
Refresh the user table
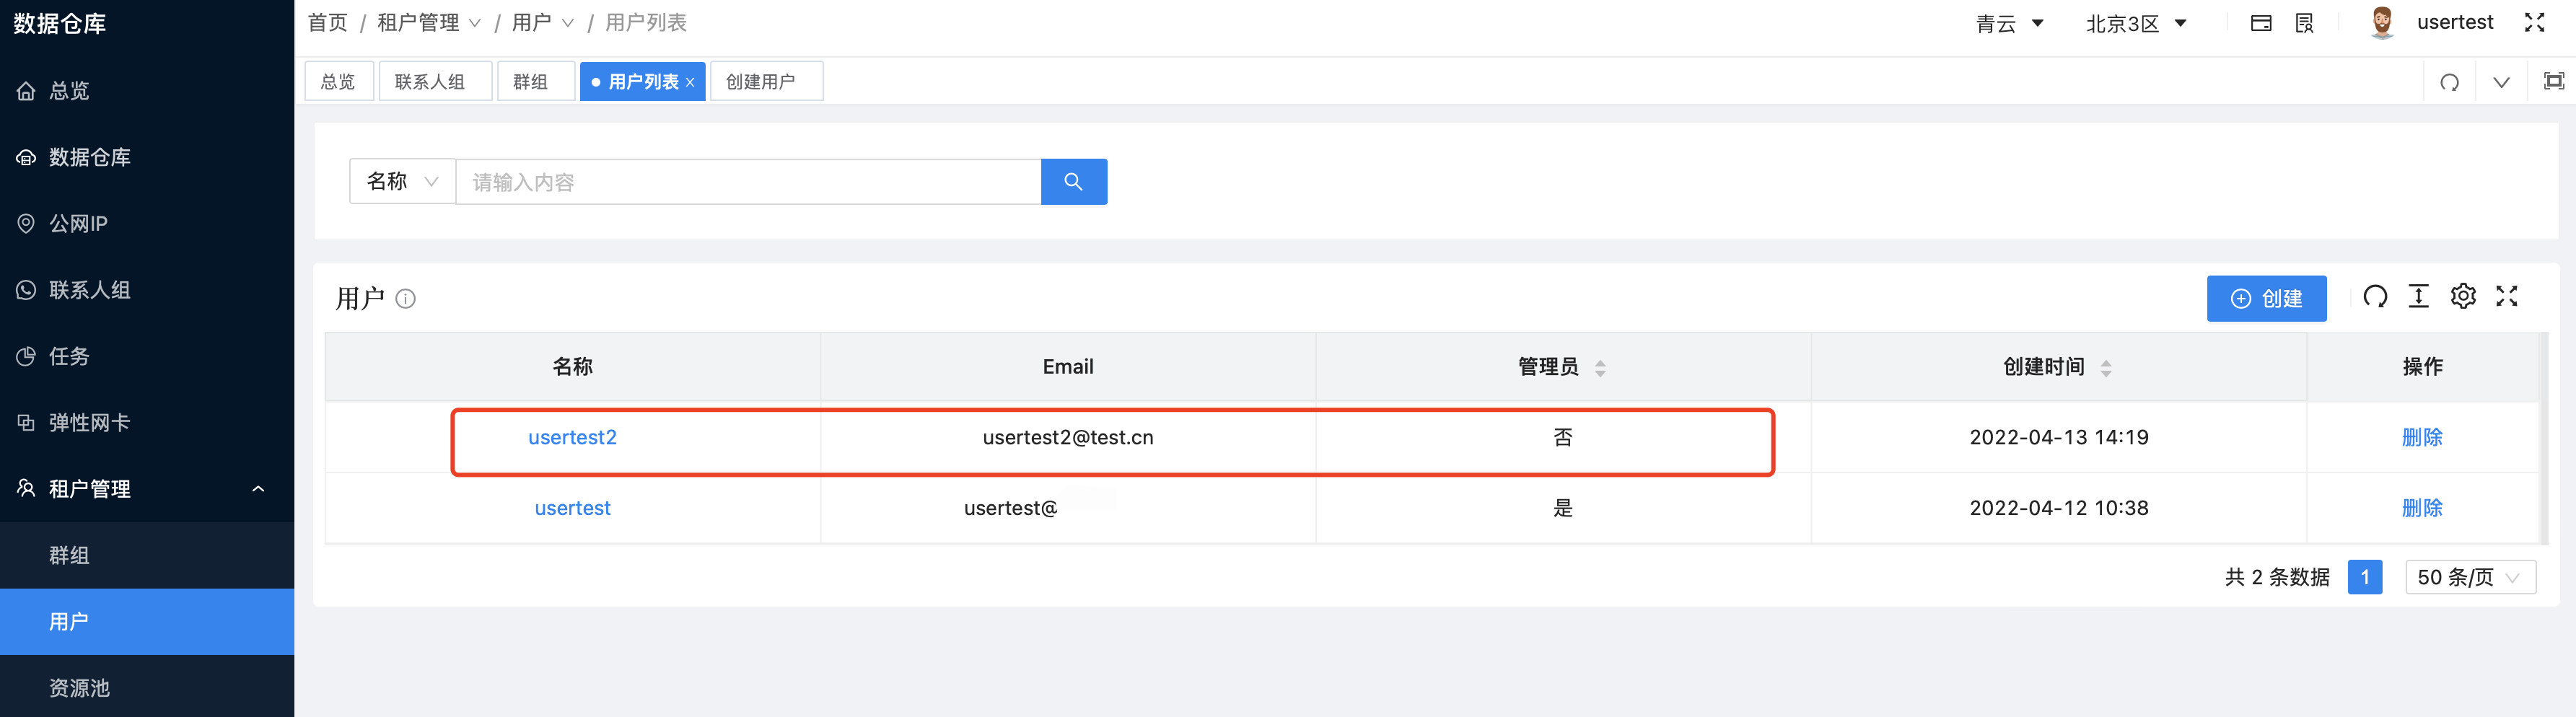pyautogui.click(x=2375, y=296)
